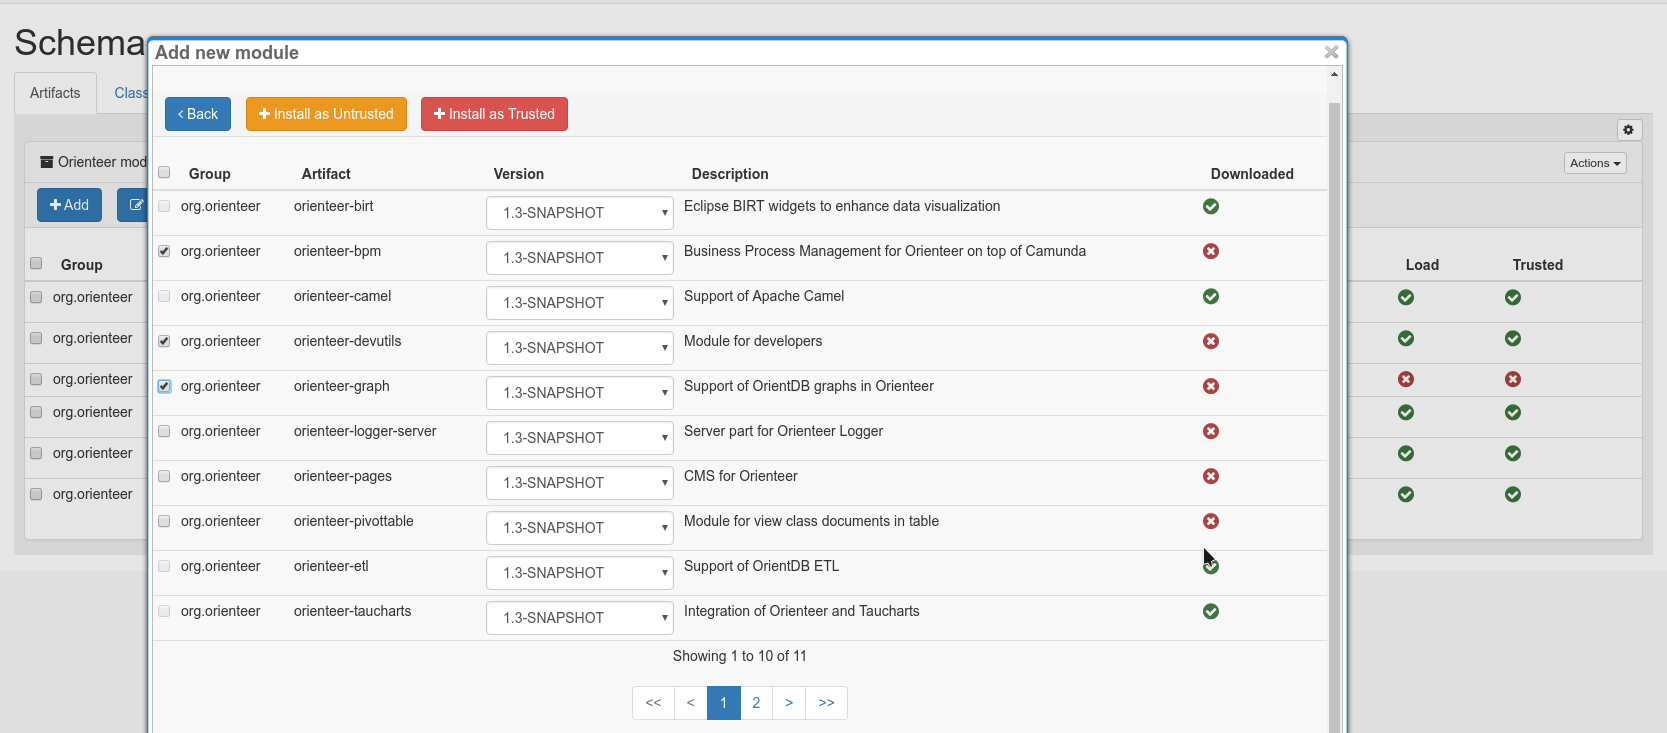Open version dropdown for orienteer-camel
1667x733 pixels.
coord(580,303)
